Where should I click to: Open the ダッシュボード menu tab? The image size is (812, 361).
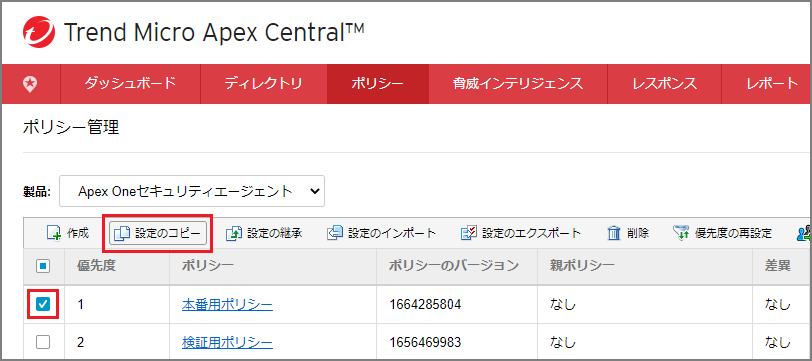coord(130,83)
